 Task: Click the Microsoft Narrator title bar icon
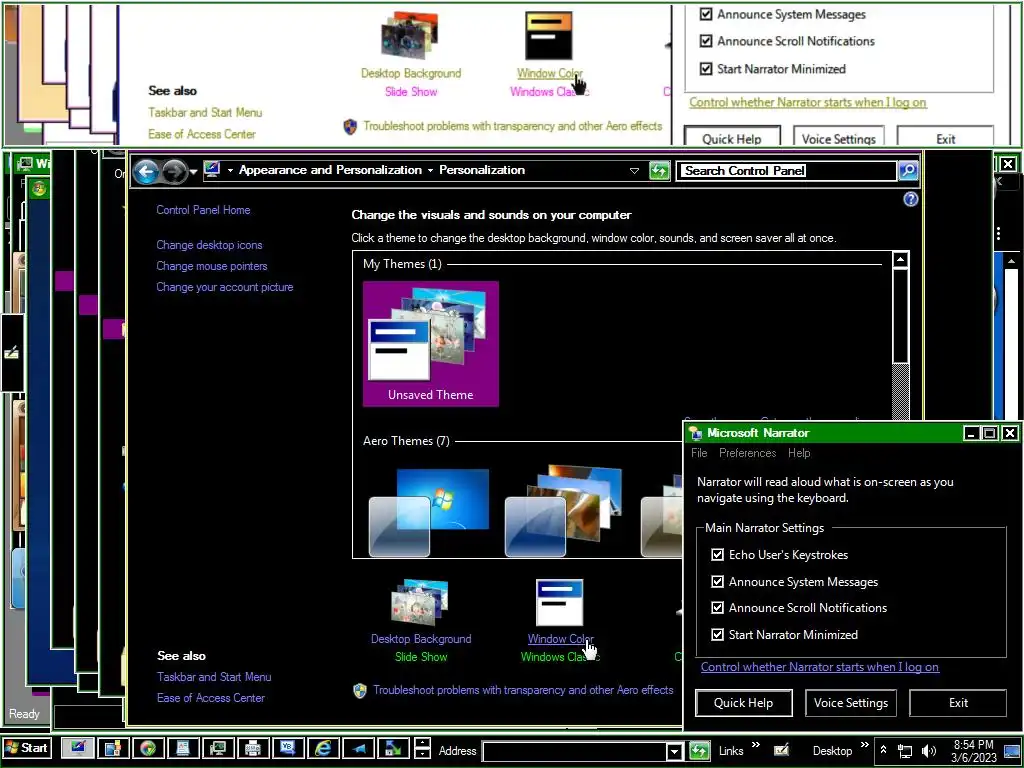point(696,433)
